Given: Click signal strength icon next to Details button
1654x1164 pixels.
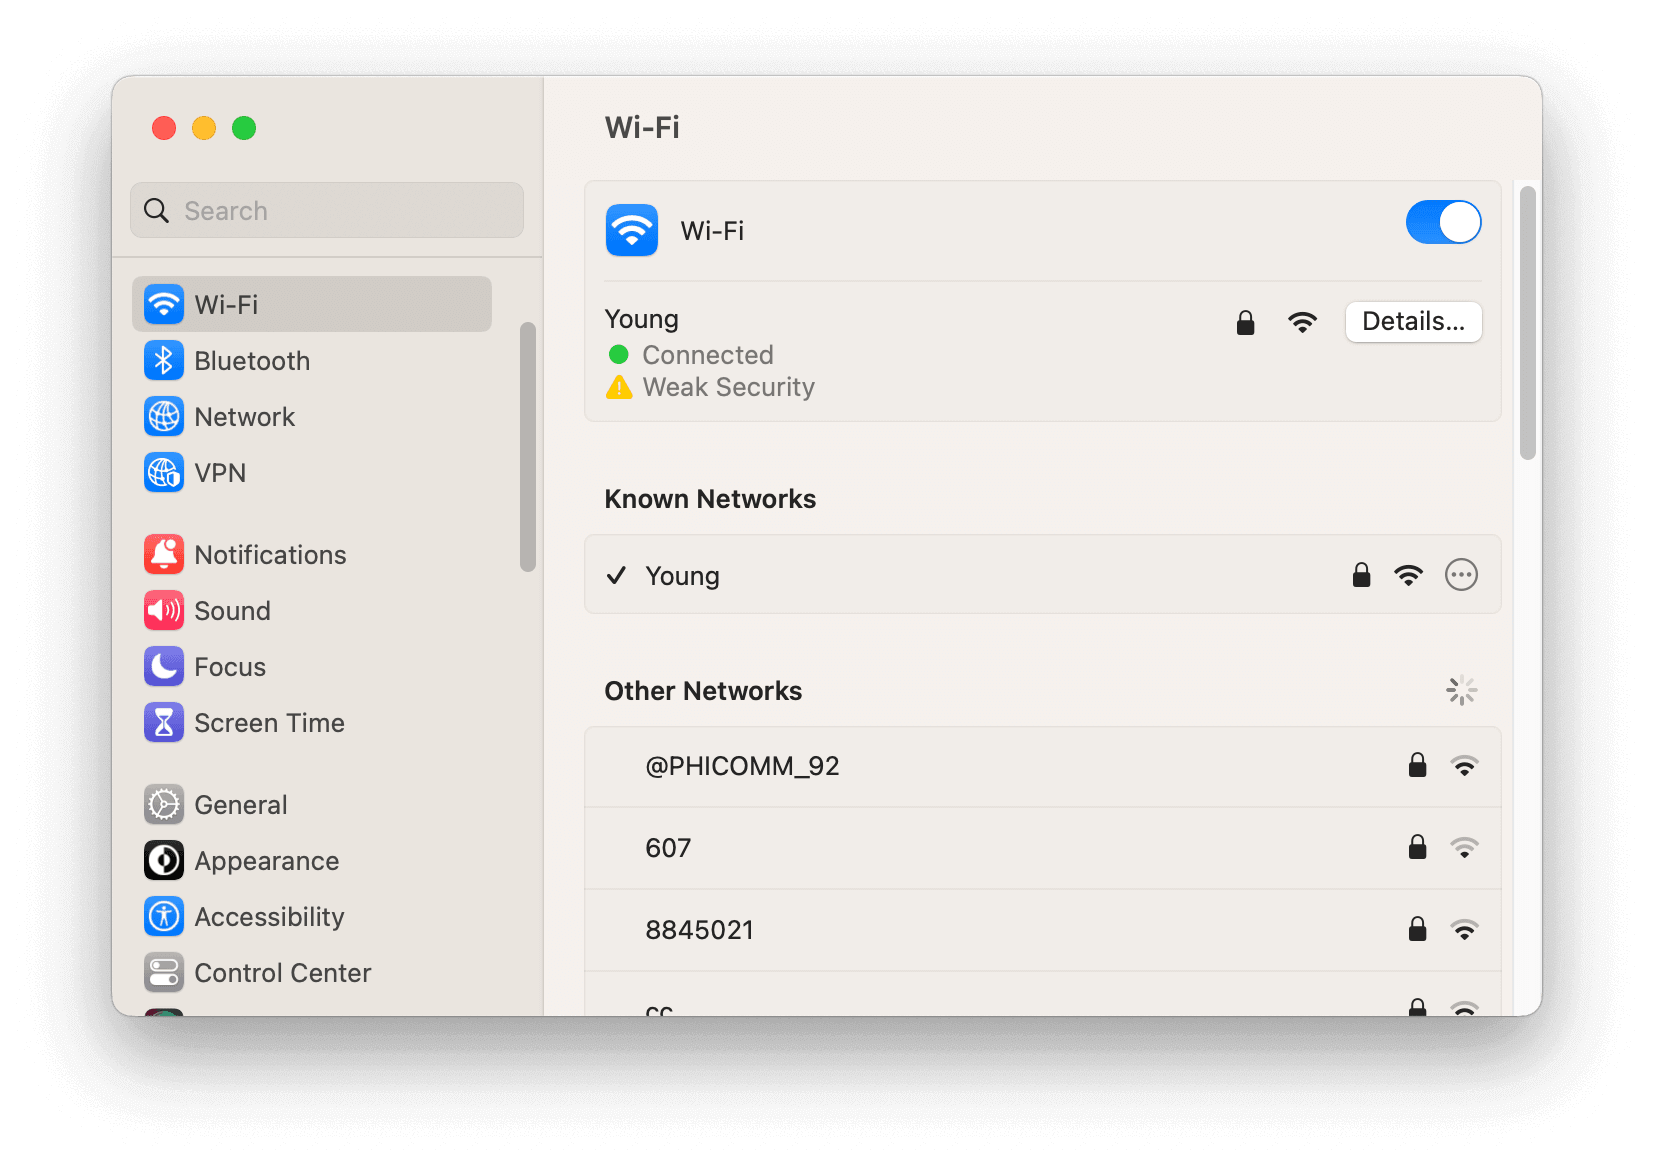Looking at the screenshot, I should pyautogui.click(x=1302, y=322).
